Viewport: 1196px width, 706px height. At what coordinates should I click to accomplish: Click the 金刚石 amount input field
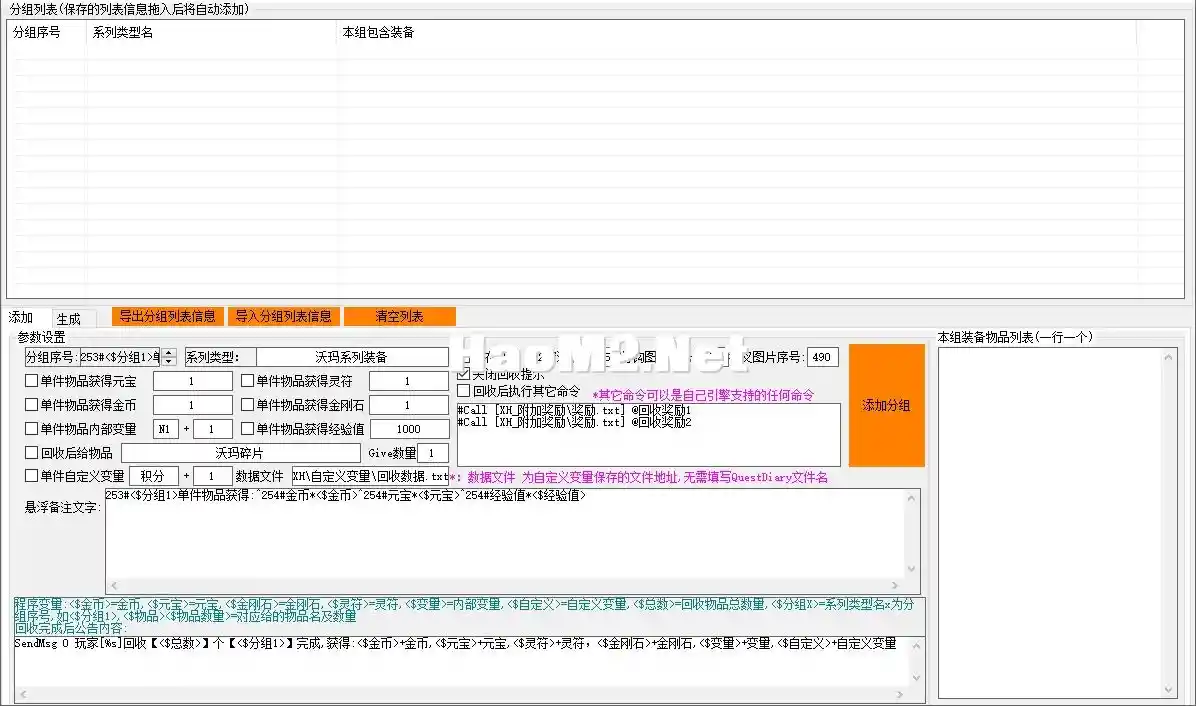(x=408, y=405)
